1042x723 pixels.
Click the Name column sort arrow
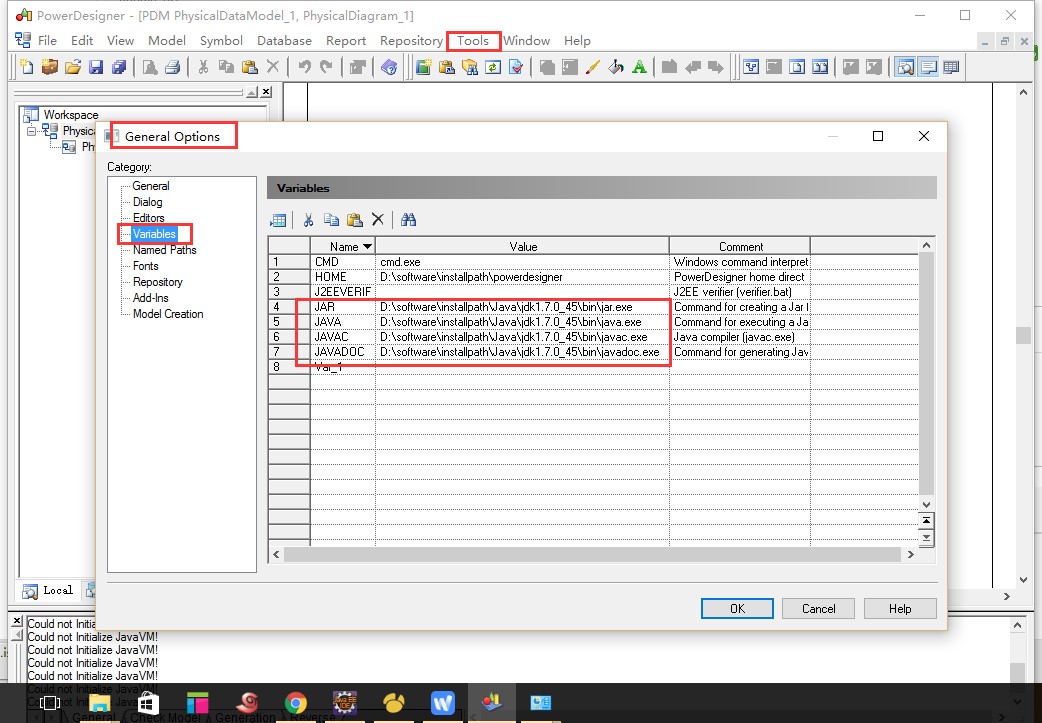pyautogui.click(x=367, y=247)
